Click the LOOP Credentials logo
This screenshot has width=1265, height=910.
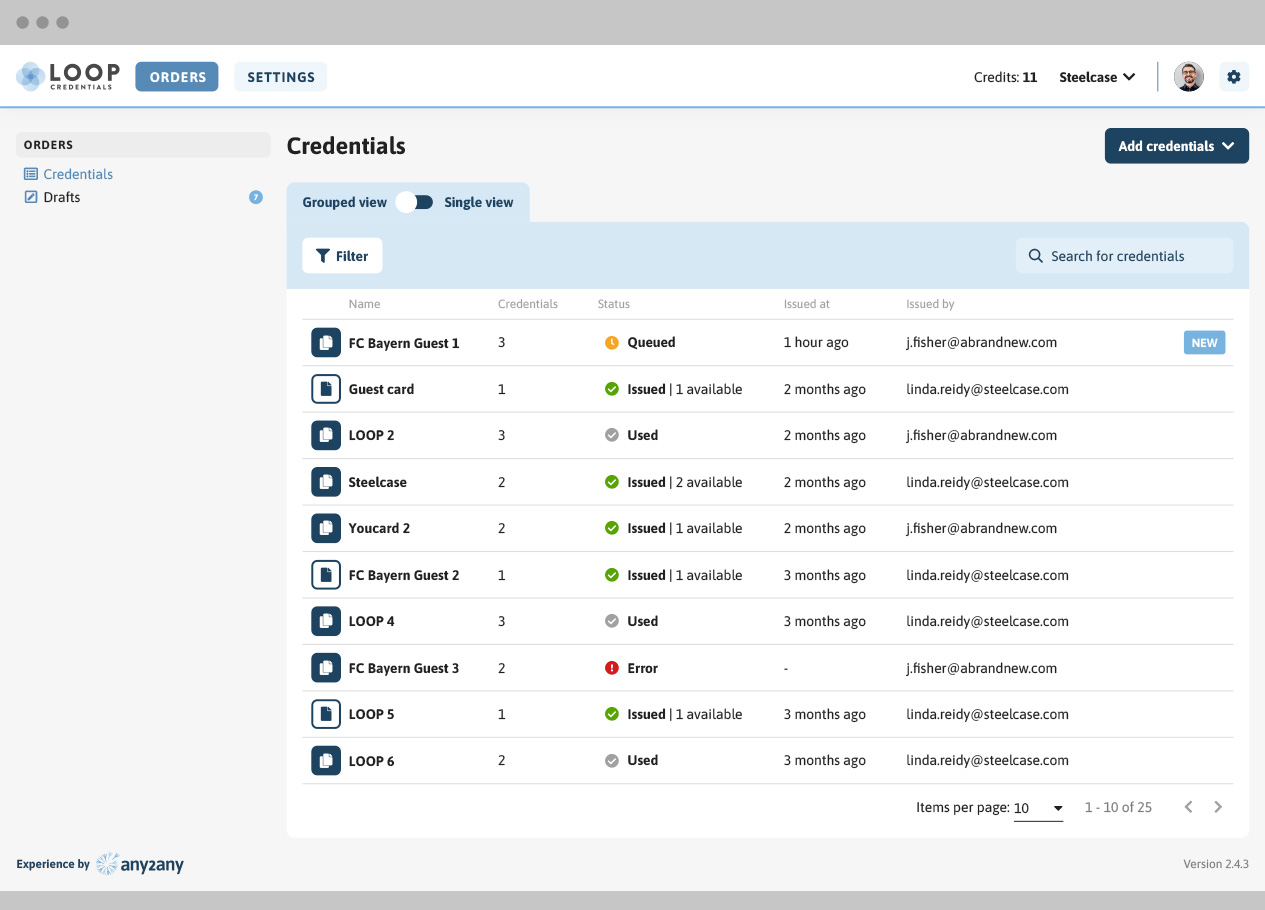click(x=68, y=77)
